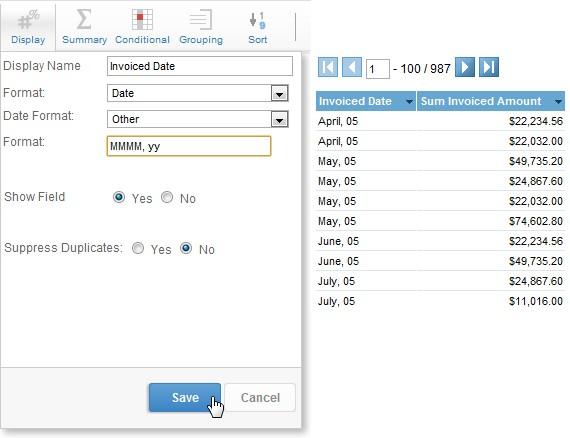The image size is (570, 438).
Task: Open Sum Invoiced Amount column menu arrow
Action: click(x=559, y=101)
